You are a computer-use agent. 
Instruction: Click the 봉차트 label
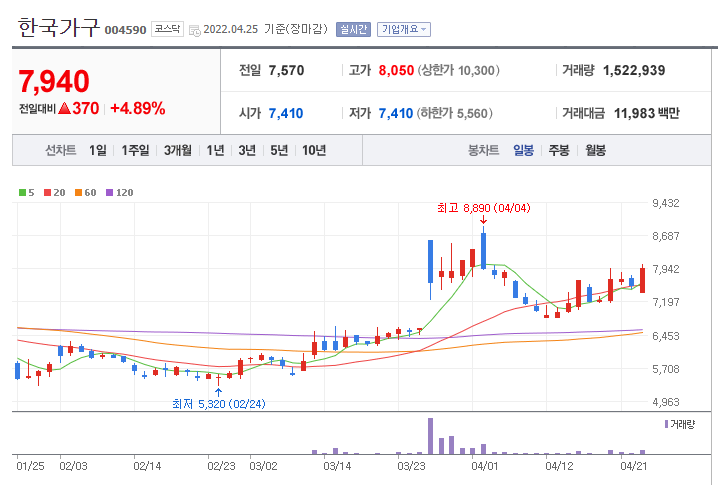tap(483, 150)
